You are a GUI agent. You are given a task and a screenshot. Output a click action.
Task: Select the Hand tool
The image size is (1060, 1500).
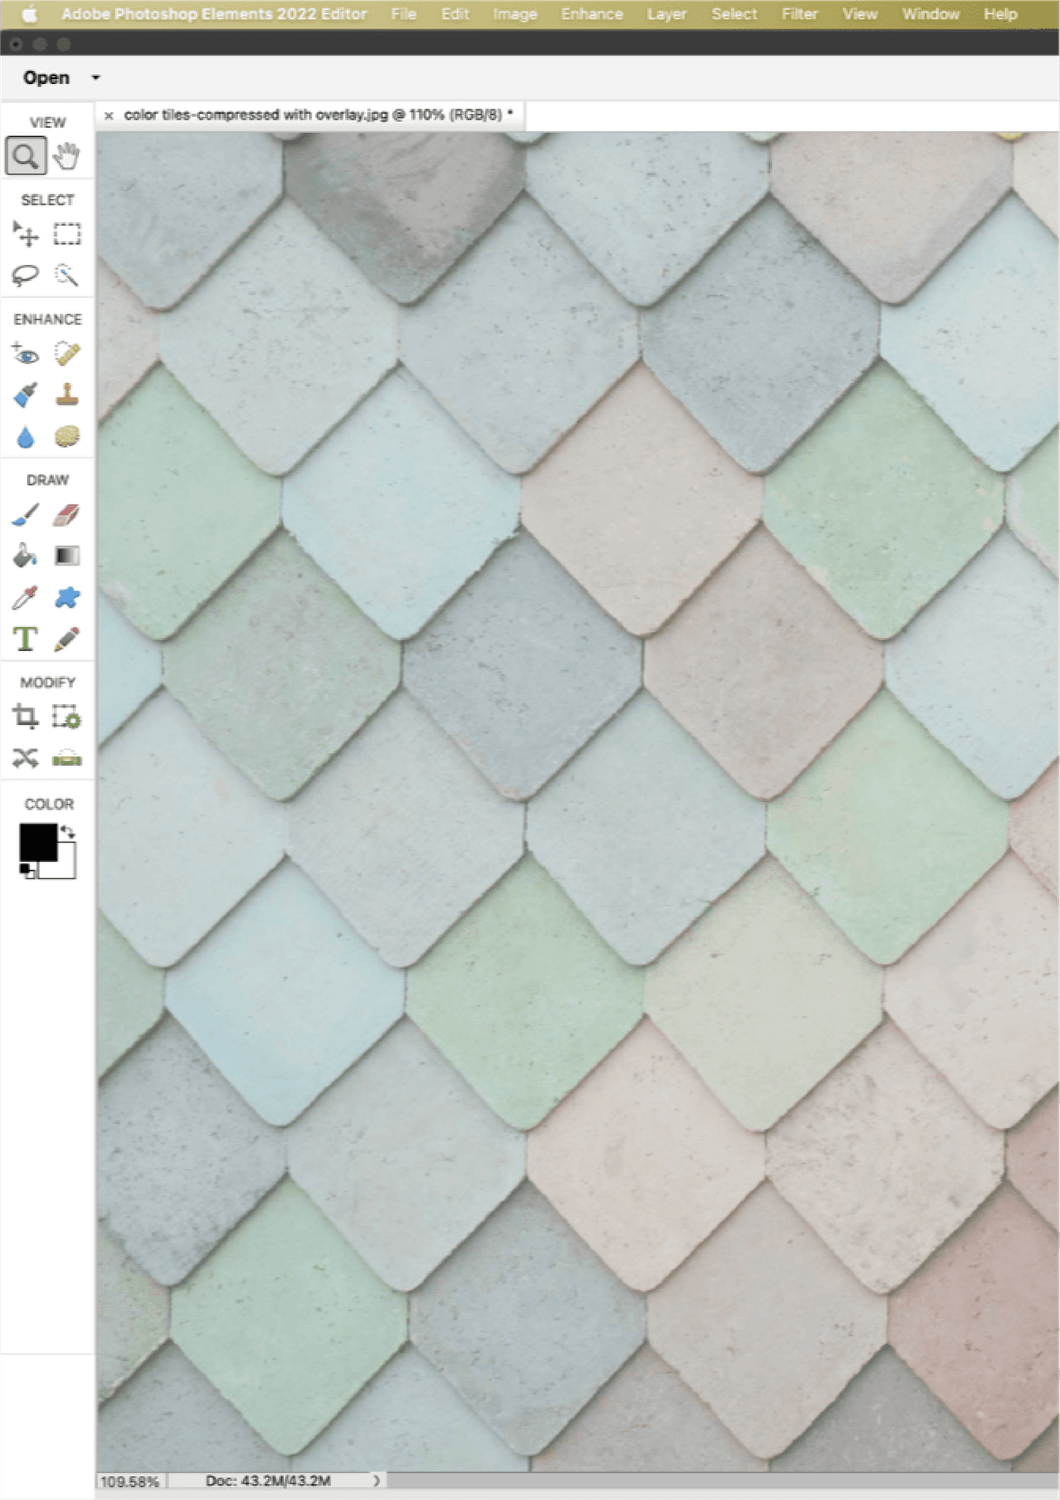[67, 156]
